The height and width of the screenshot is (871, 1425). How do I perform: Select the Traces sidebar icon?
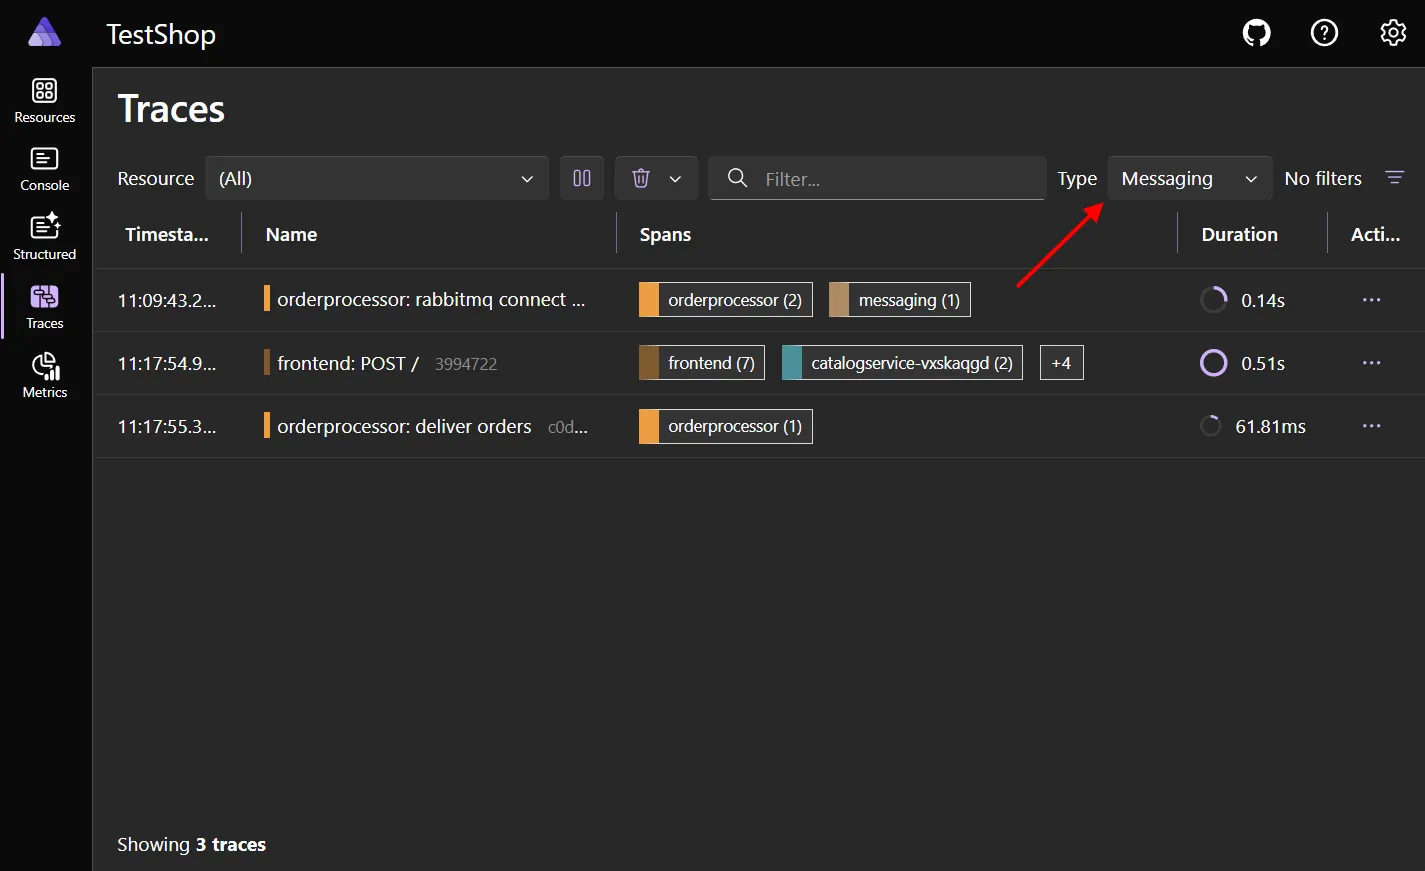pos(44,305)
